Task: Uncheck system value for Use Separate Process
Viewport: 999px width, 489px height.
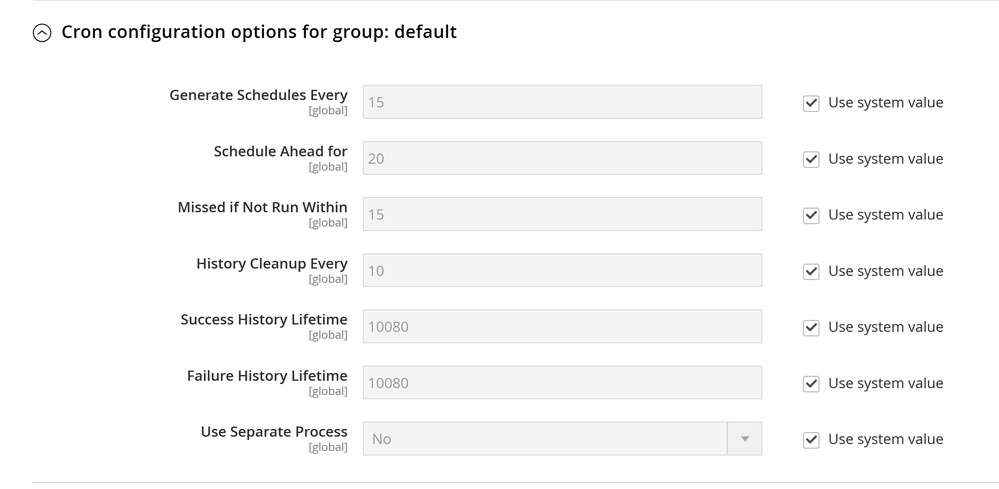Action: click(811, 439)
